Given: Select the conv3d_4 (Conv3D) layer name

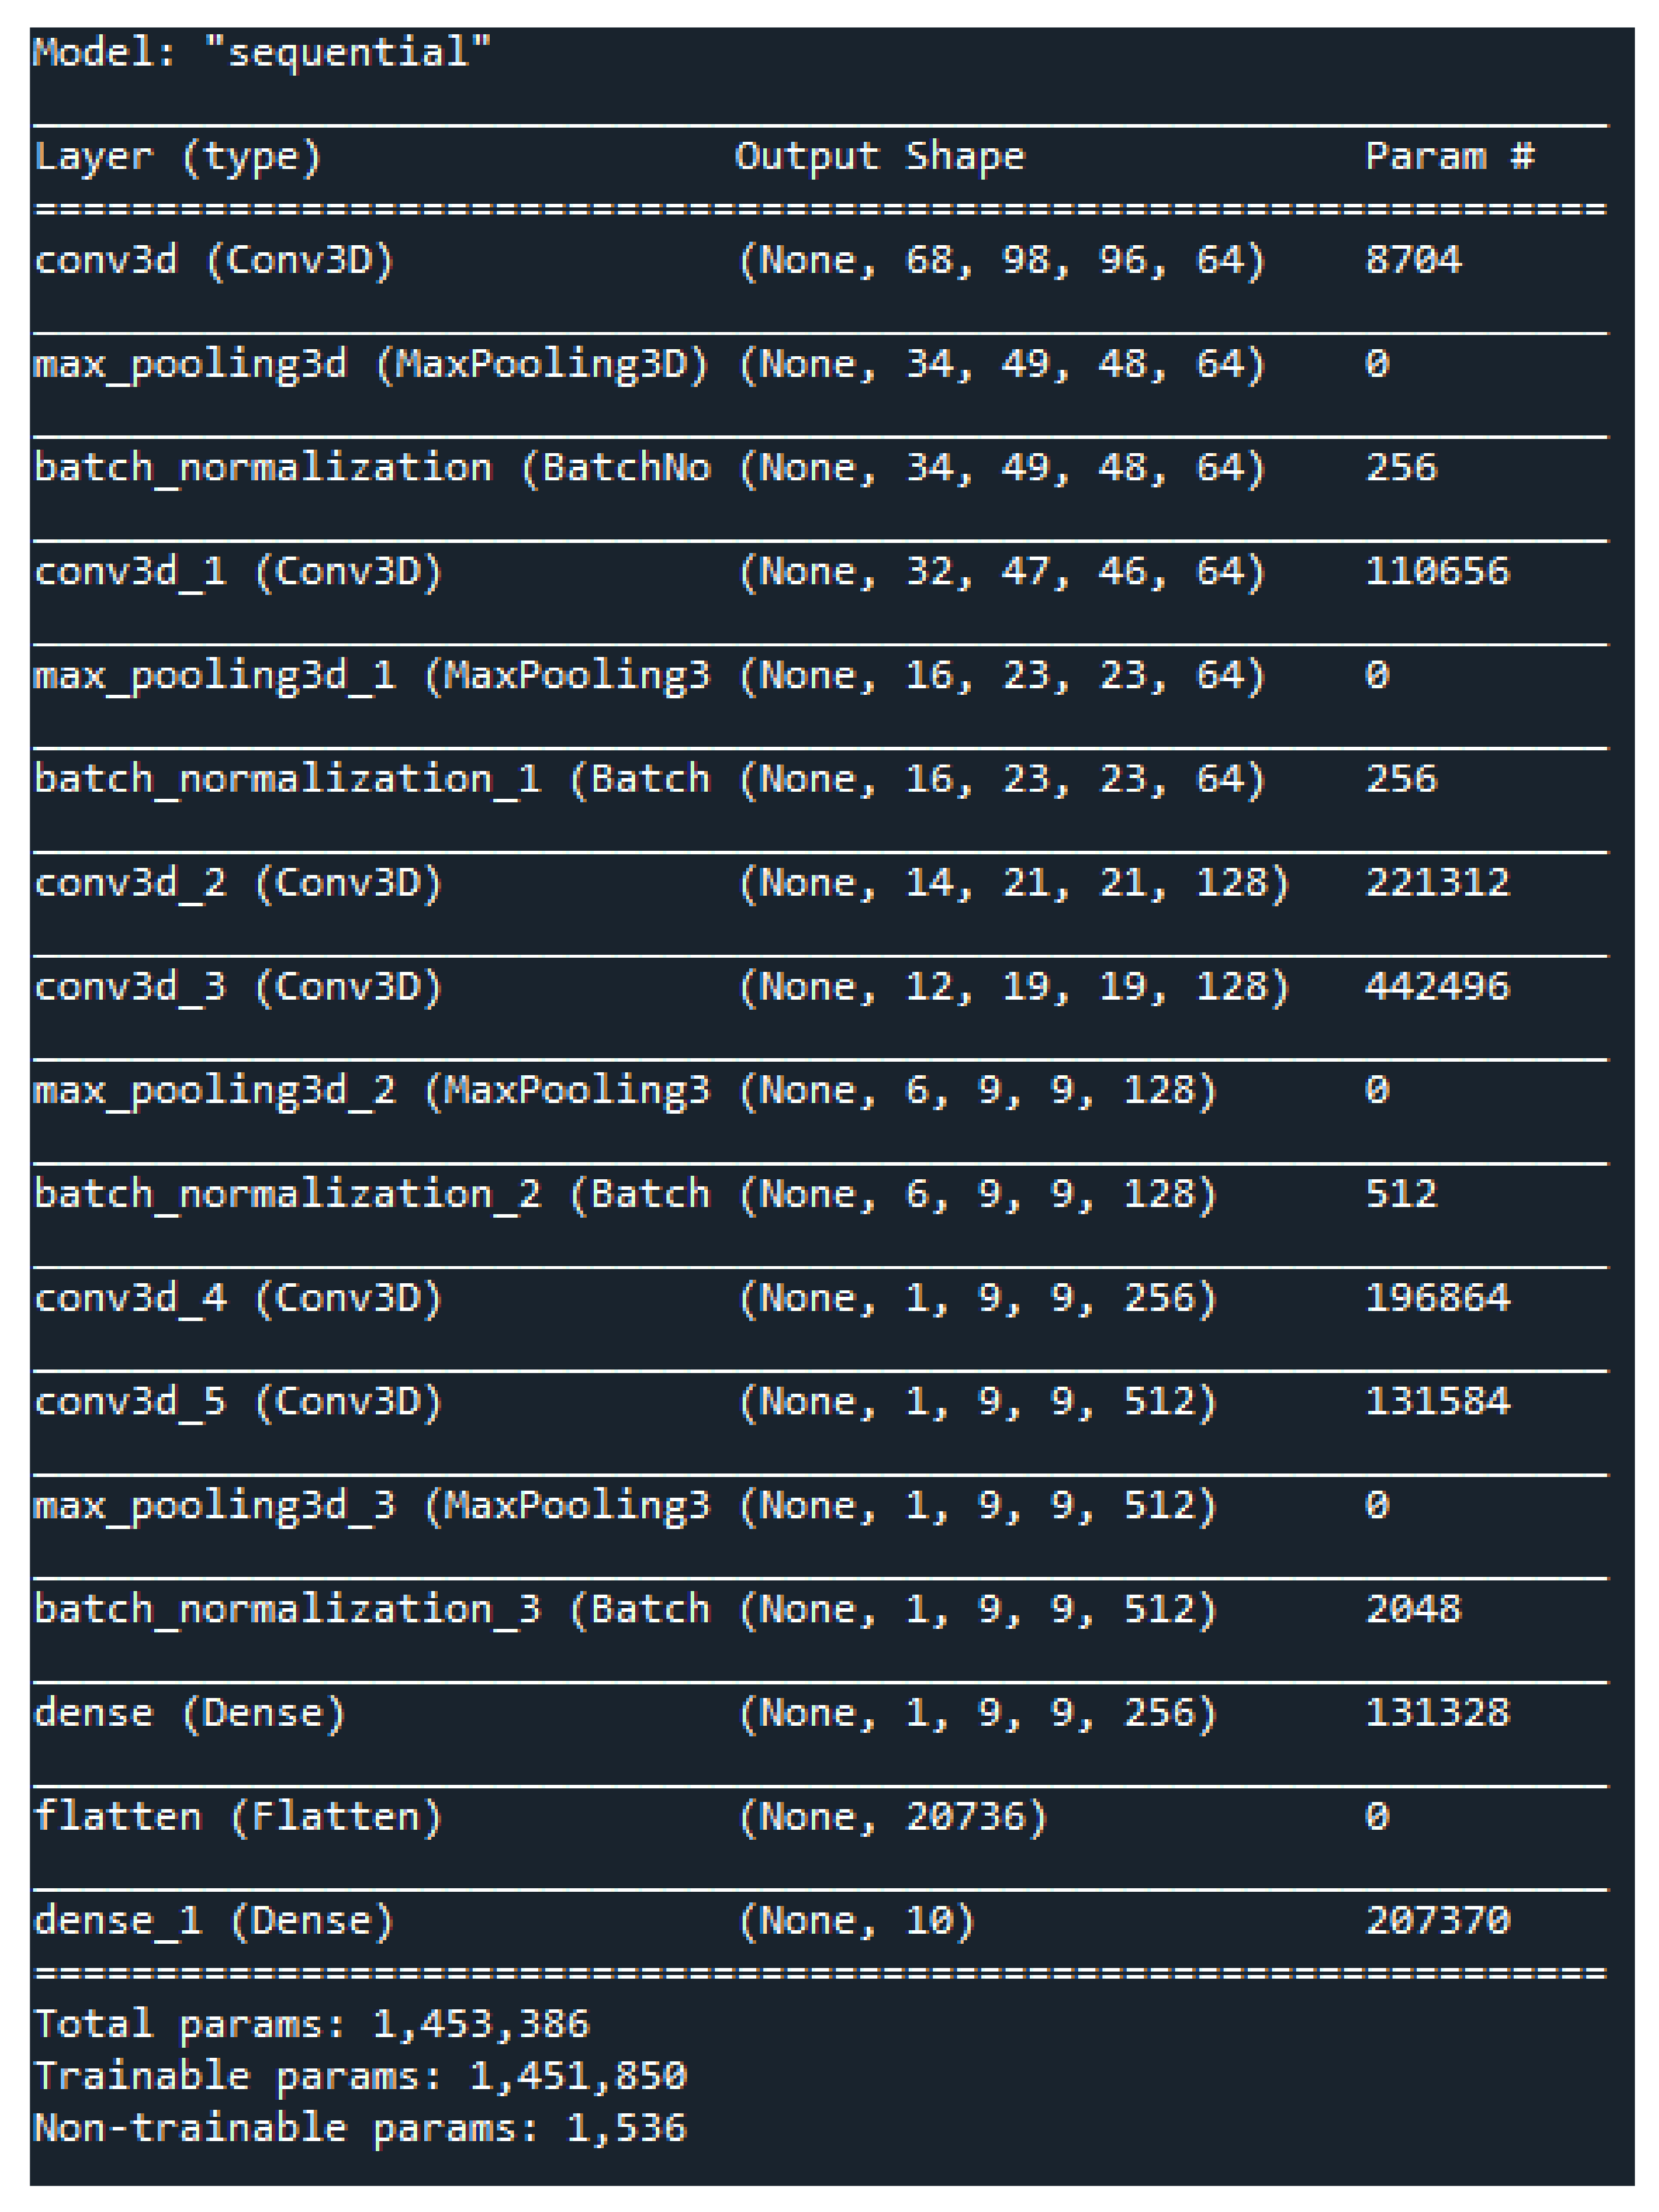Looking at the screenshot, I should (x=238, y=1299).
